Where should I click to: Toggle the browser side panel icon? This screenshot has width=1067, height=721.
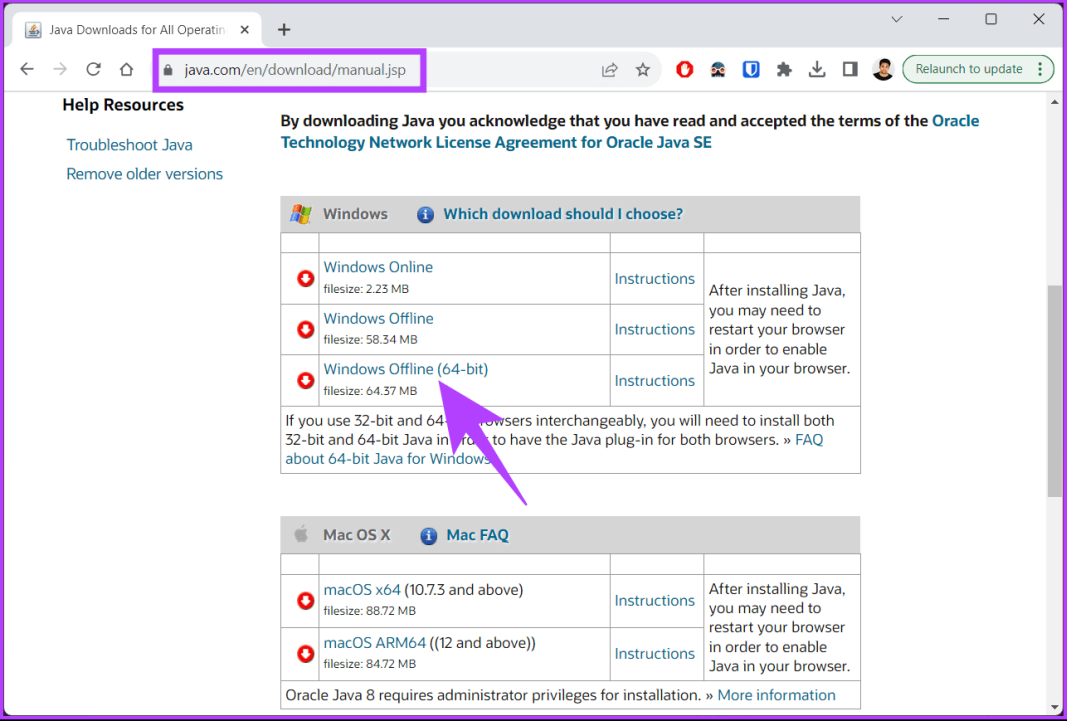(850, 69)
